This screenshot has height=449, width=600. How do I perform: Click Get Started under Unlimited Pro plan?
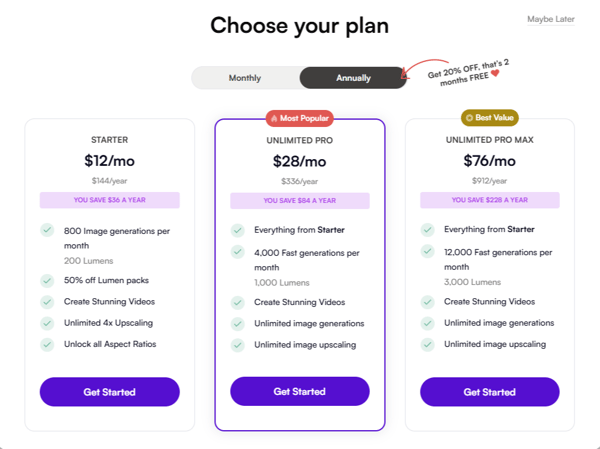(x=300, y=391)
